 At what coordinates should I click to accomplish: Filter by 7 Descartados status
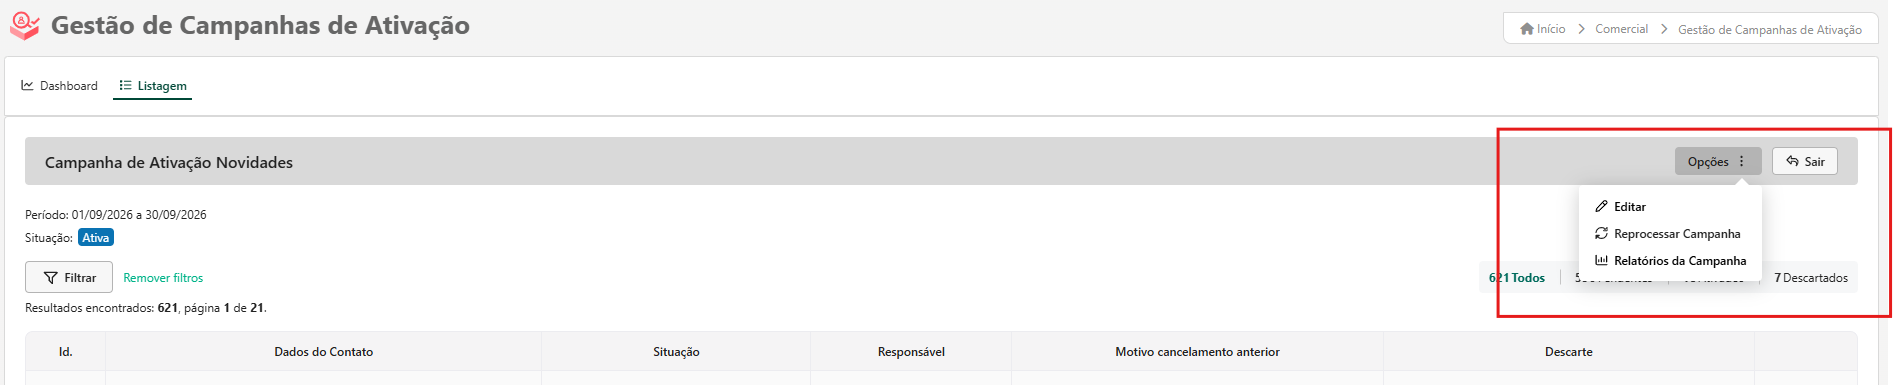click(1811, 278)
